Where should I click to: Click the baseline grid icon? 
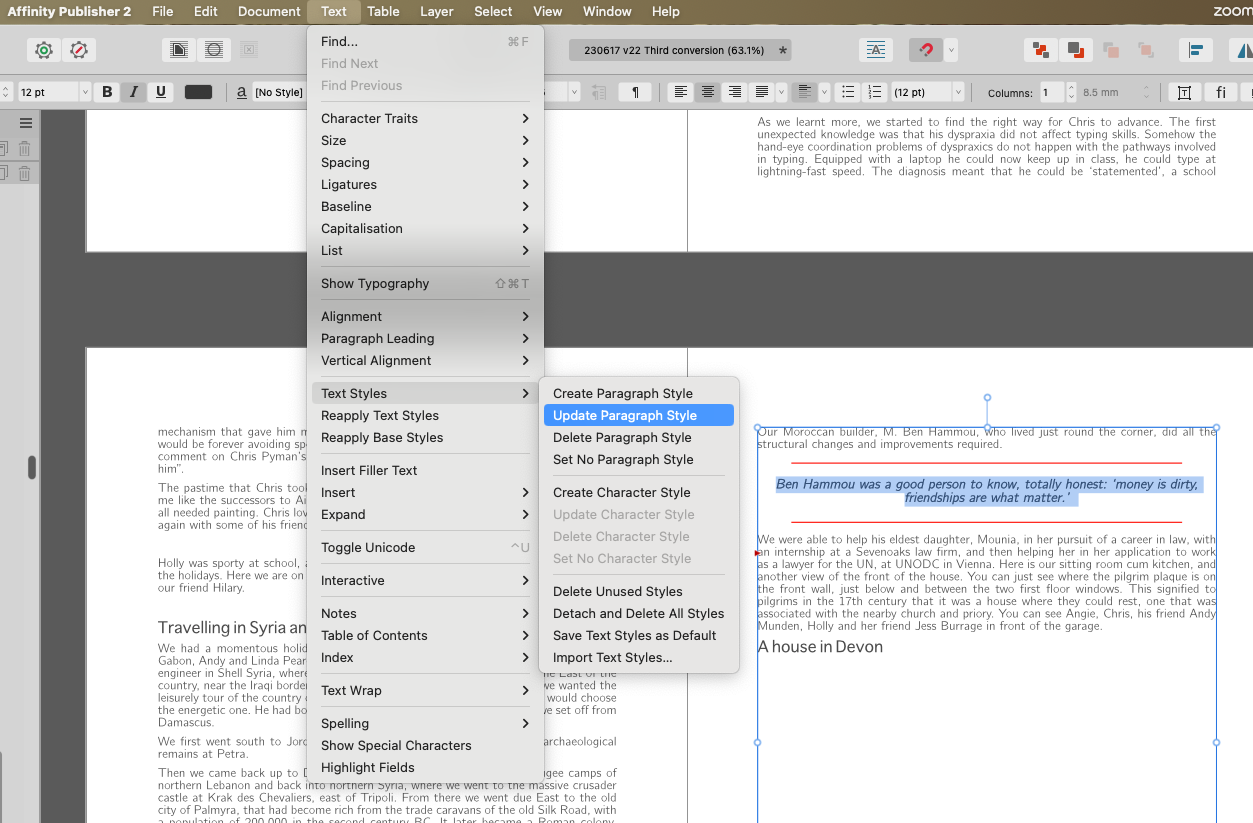coord(875,50)
